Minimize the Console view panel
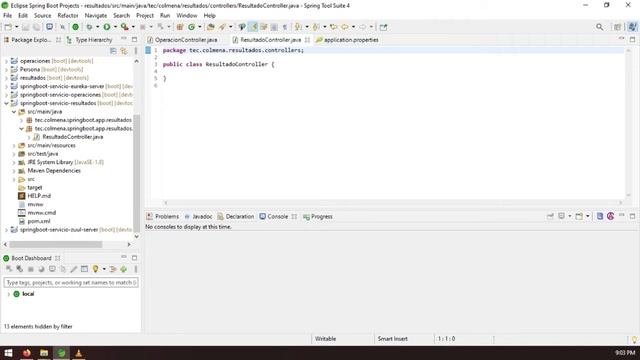Screen dimensions: 640x360 pos(621,216)
